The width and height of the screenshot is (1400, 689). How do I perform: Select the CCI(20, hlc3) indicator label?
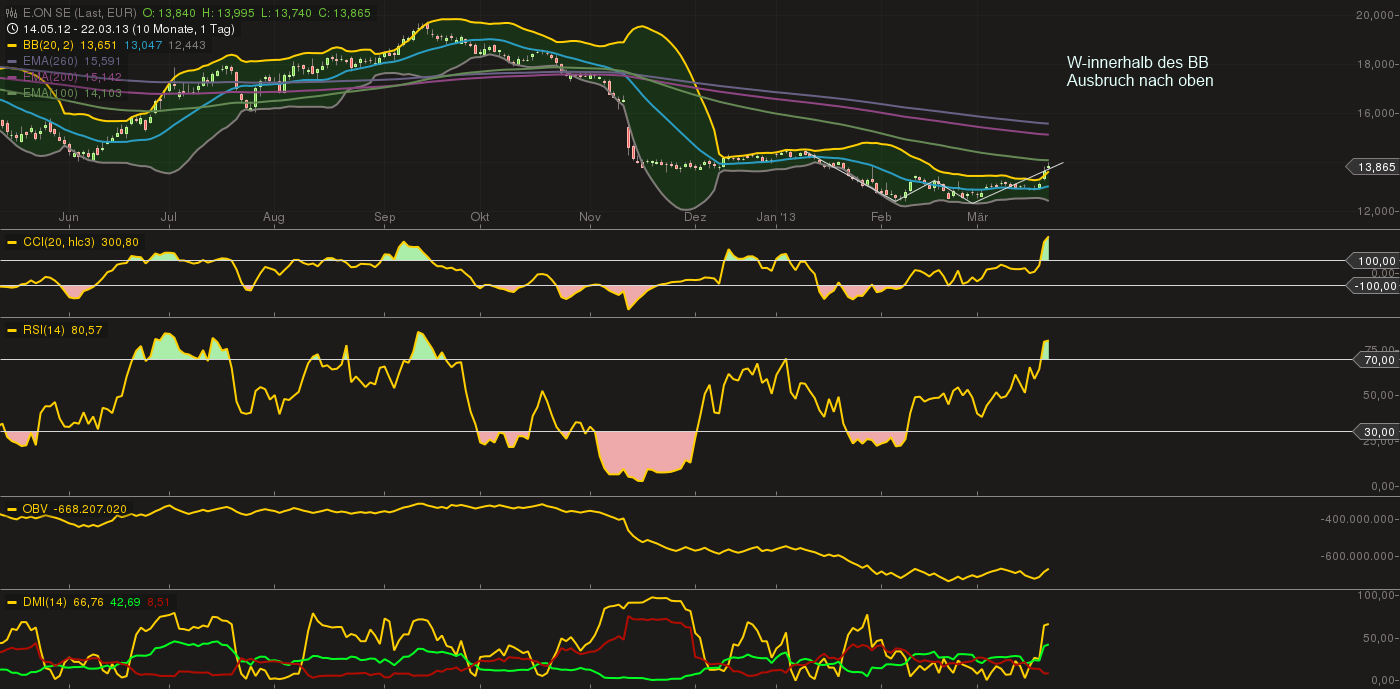60,242
